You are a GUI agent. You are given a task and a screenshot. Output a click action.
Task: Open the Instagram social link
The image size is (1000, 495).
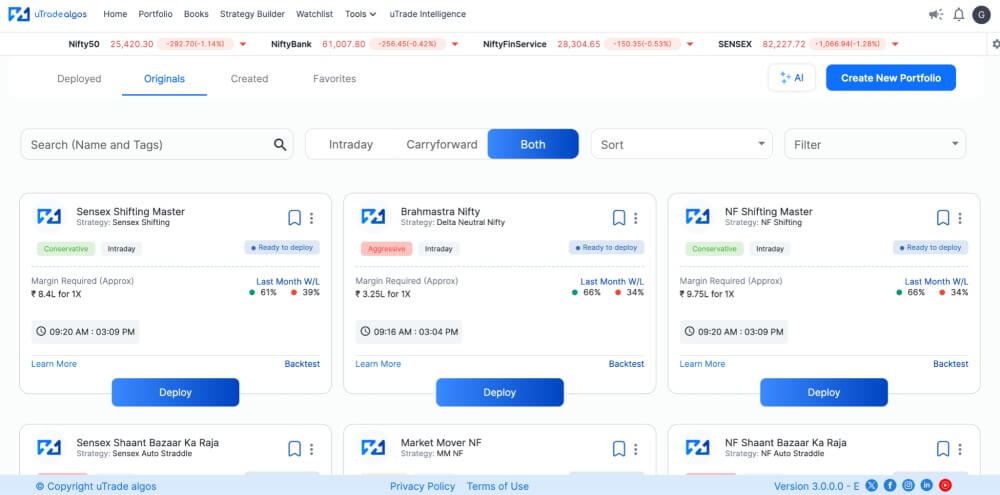[x=908, y=485]
